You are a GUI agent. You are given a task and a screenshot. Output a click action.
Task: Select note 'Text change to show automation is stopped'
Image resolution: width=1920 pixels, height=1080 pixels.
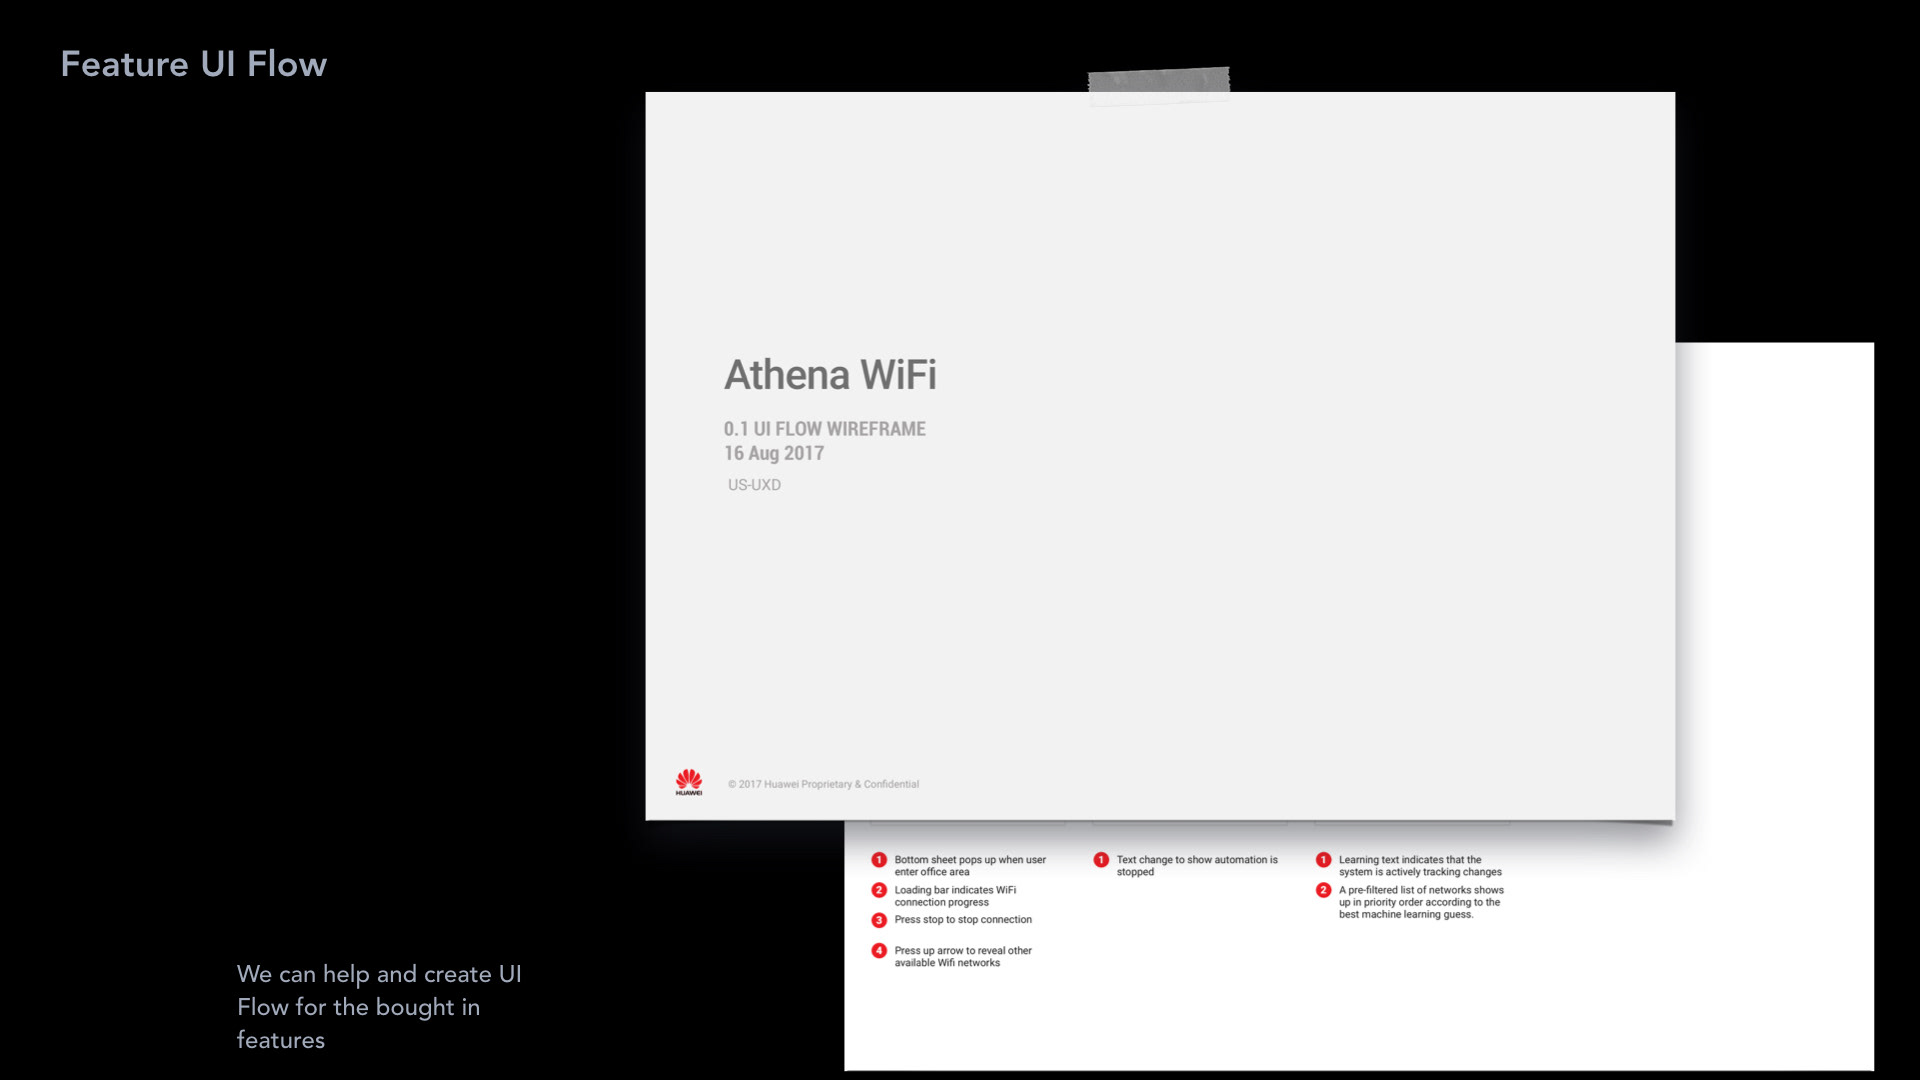coord(1197,866)
